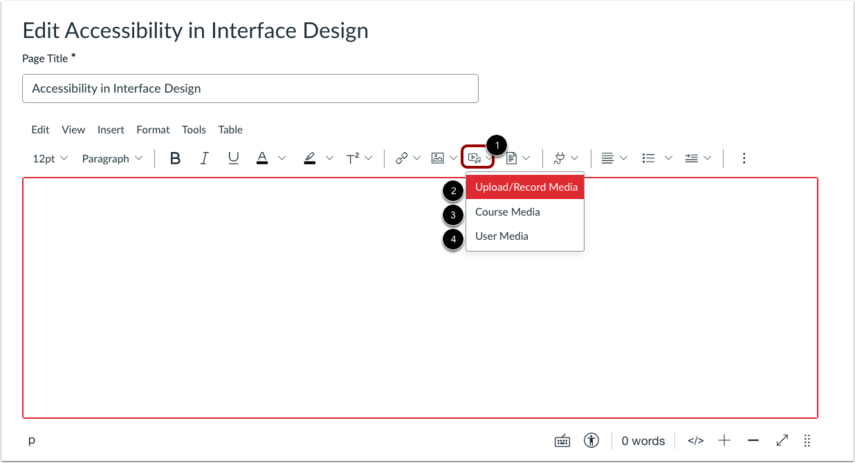The image size is (855, 463).
Task: Click the plus icon in status bar
Action: [724, 440]
